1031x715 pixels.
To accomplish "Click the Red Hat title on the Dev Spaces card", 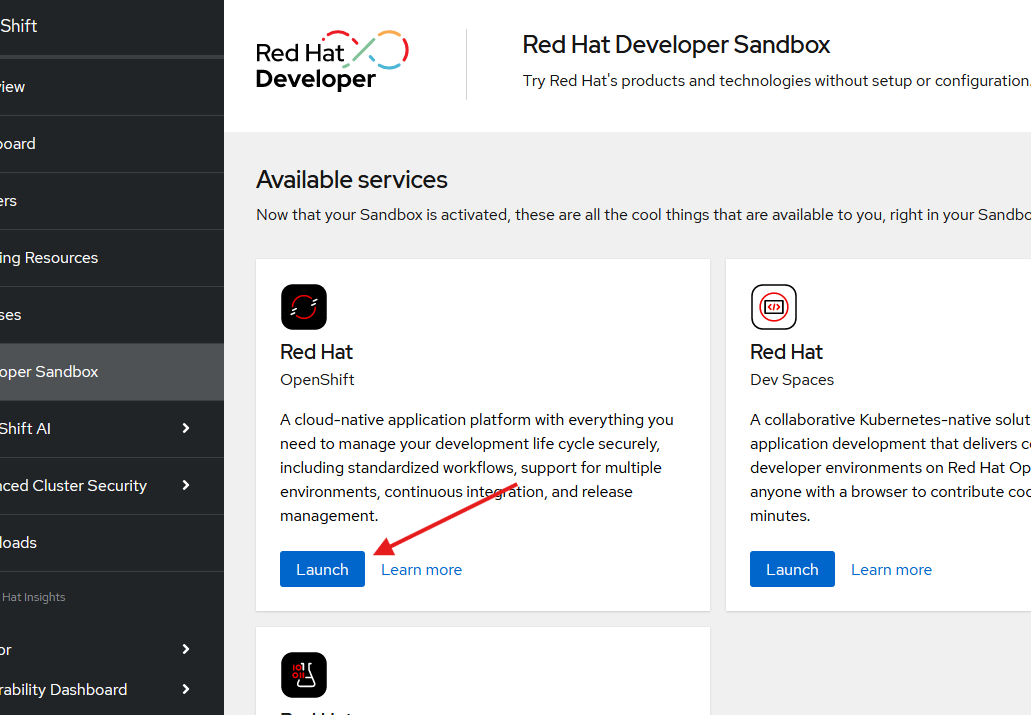I will [x=786, y=352].
